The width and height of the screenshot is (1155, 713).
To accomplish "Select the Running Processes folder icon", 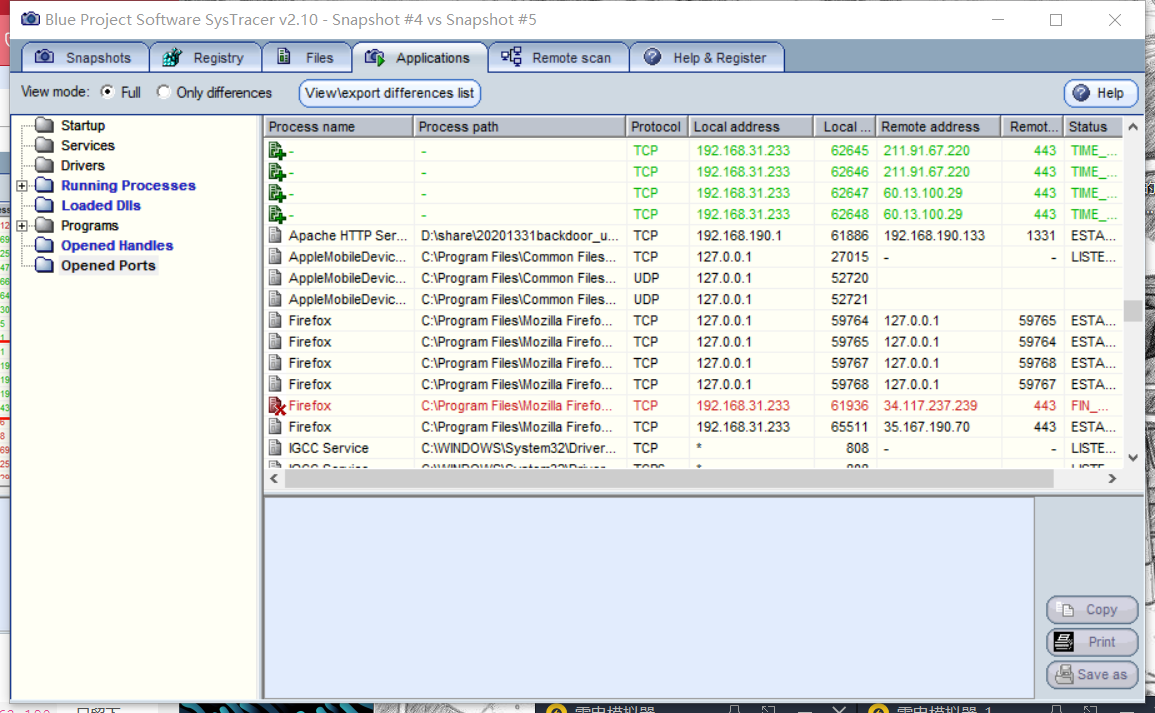I will coord(44,185).
